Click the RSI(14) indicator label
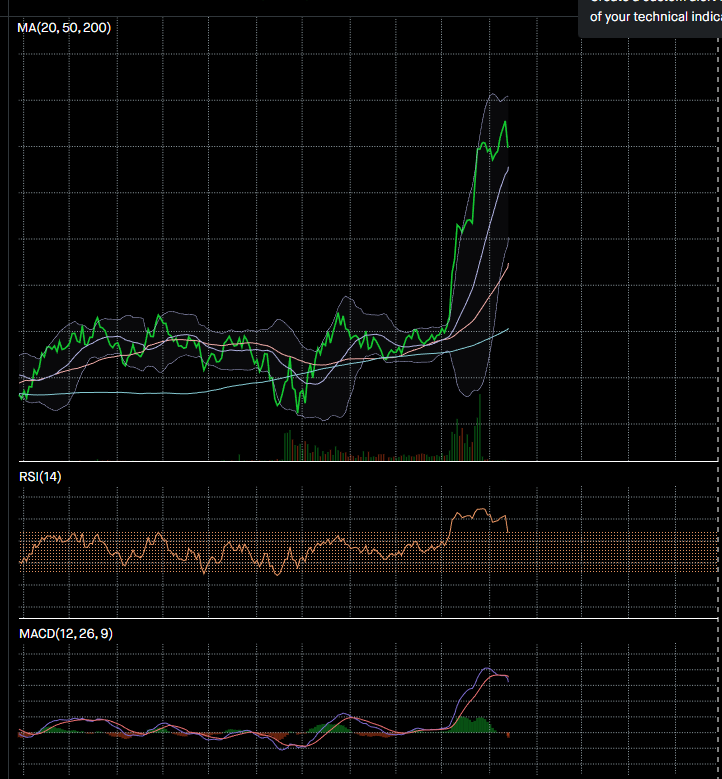 pos(40,477)
